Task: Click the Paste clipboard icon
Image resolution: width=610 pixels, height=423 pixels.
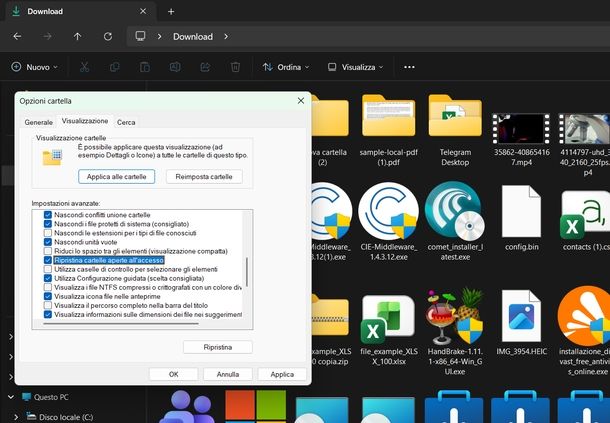Action: coord(145,67)
